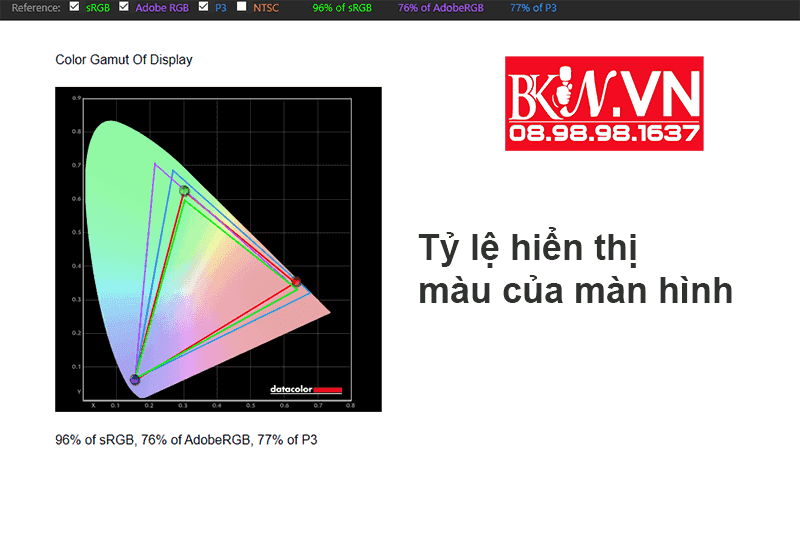Enable the NTSC reference checkbox

[x=242, y=7]
